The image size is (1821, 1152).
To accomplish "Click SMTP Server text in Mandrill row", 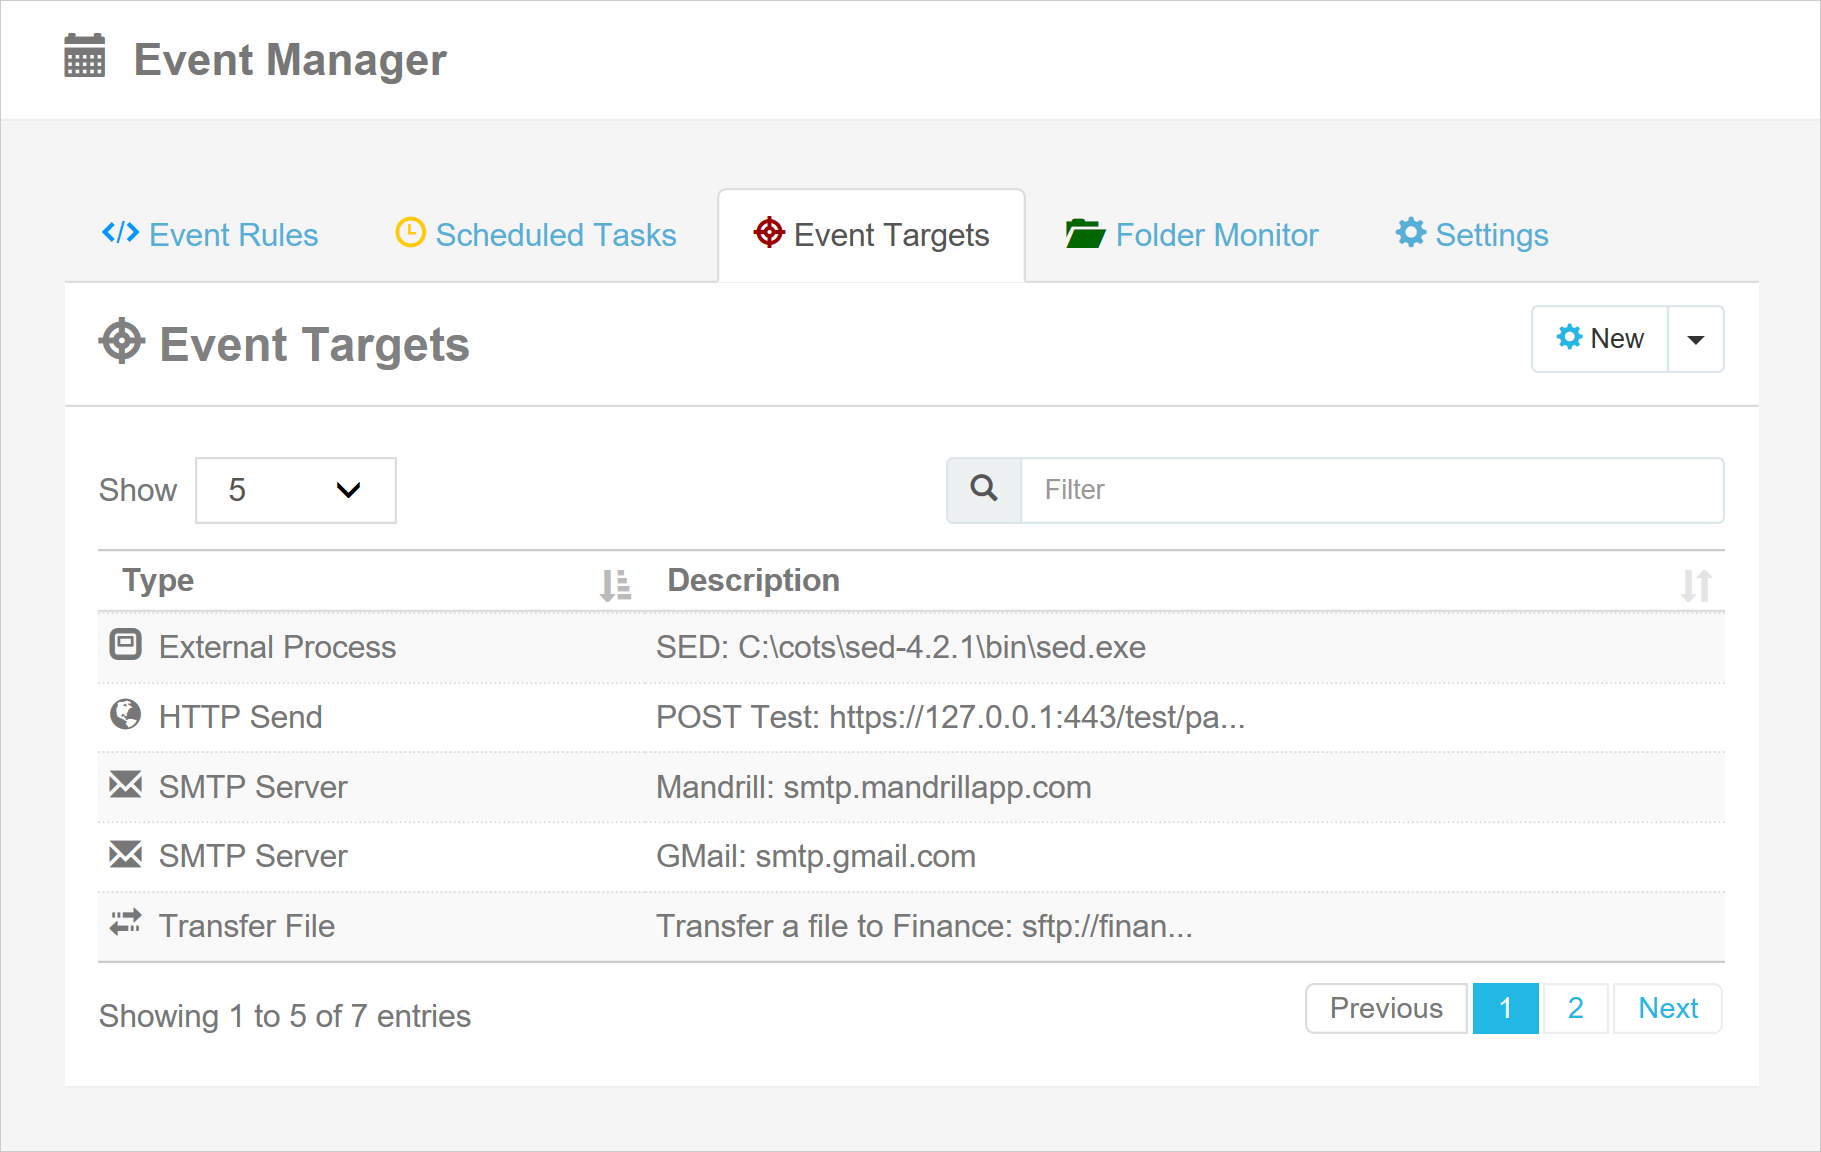I will tap(253, 787).
